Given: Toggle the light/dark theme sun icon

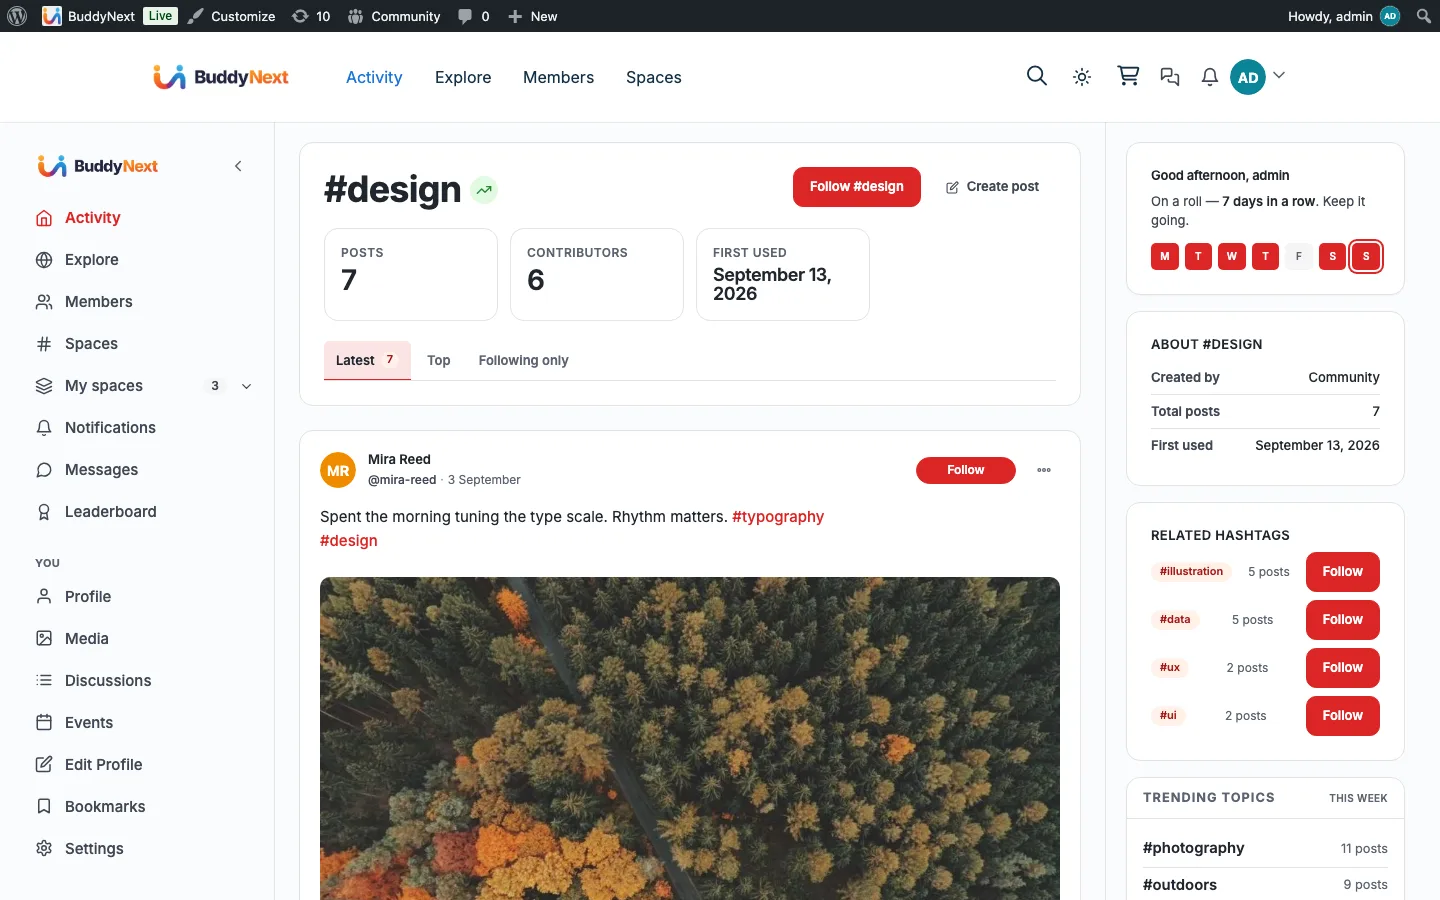Looking at the screenshot, I should point(1082,77).
